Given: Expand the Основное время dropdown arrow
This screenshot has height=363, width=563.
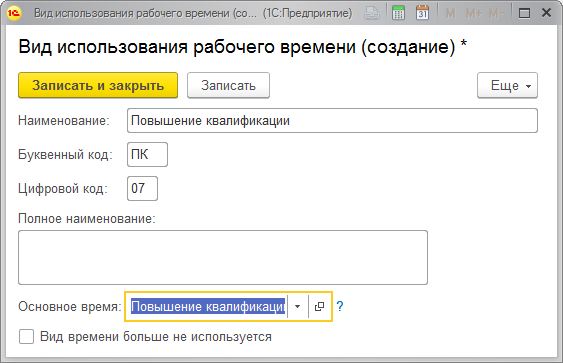Looking at the screenshot, I should click(x=298, y=306).
